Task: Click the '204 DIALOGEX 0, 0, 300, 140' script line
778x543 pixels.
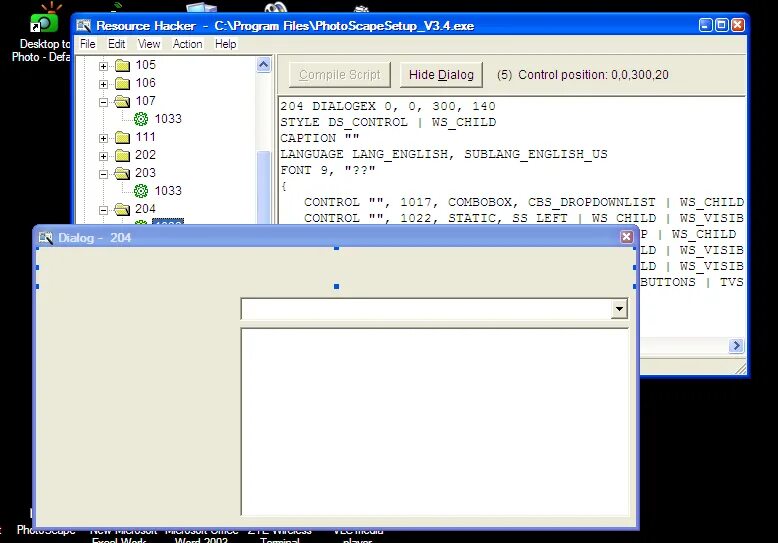Action: point(388,106)
